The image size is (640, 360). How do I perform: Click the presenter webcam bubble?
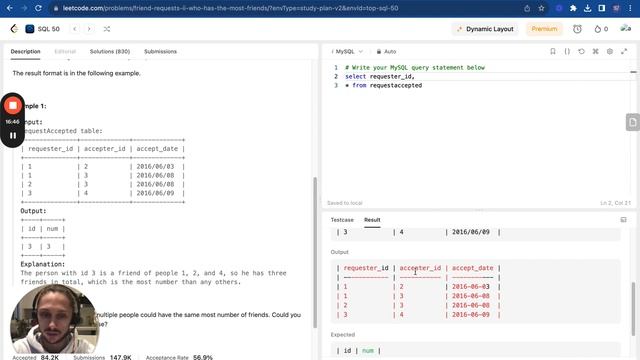click(55, 318)
